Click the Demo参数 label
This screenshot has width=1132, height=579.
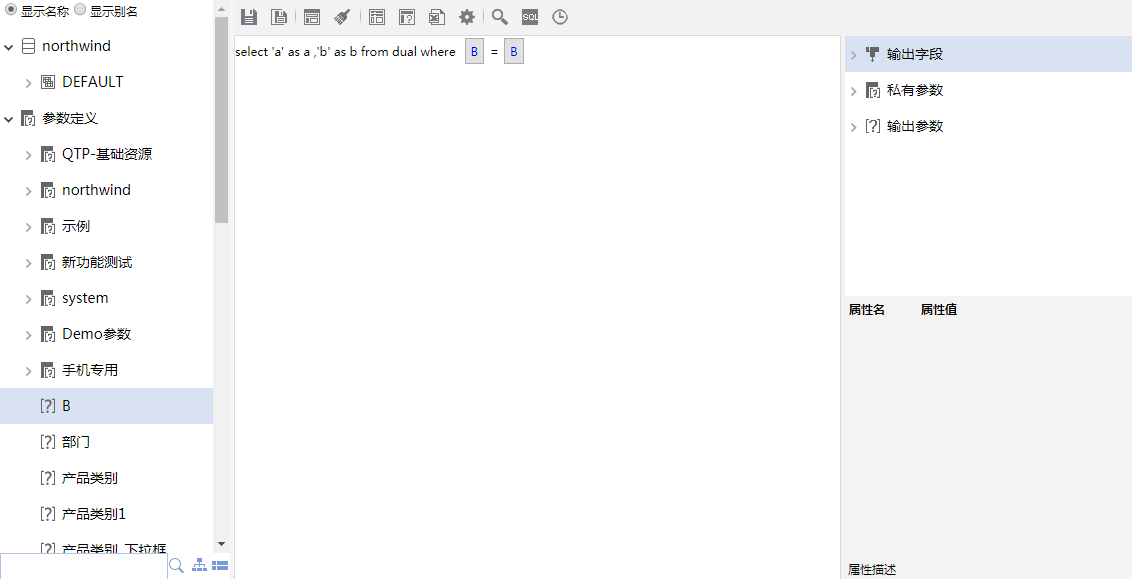click(x=97, y=334)
